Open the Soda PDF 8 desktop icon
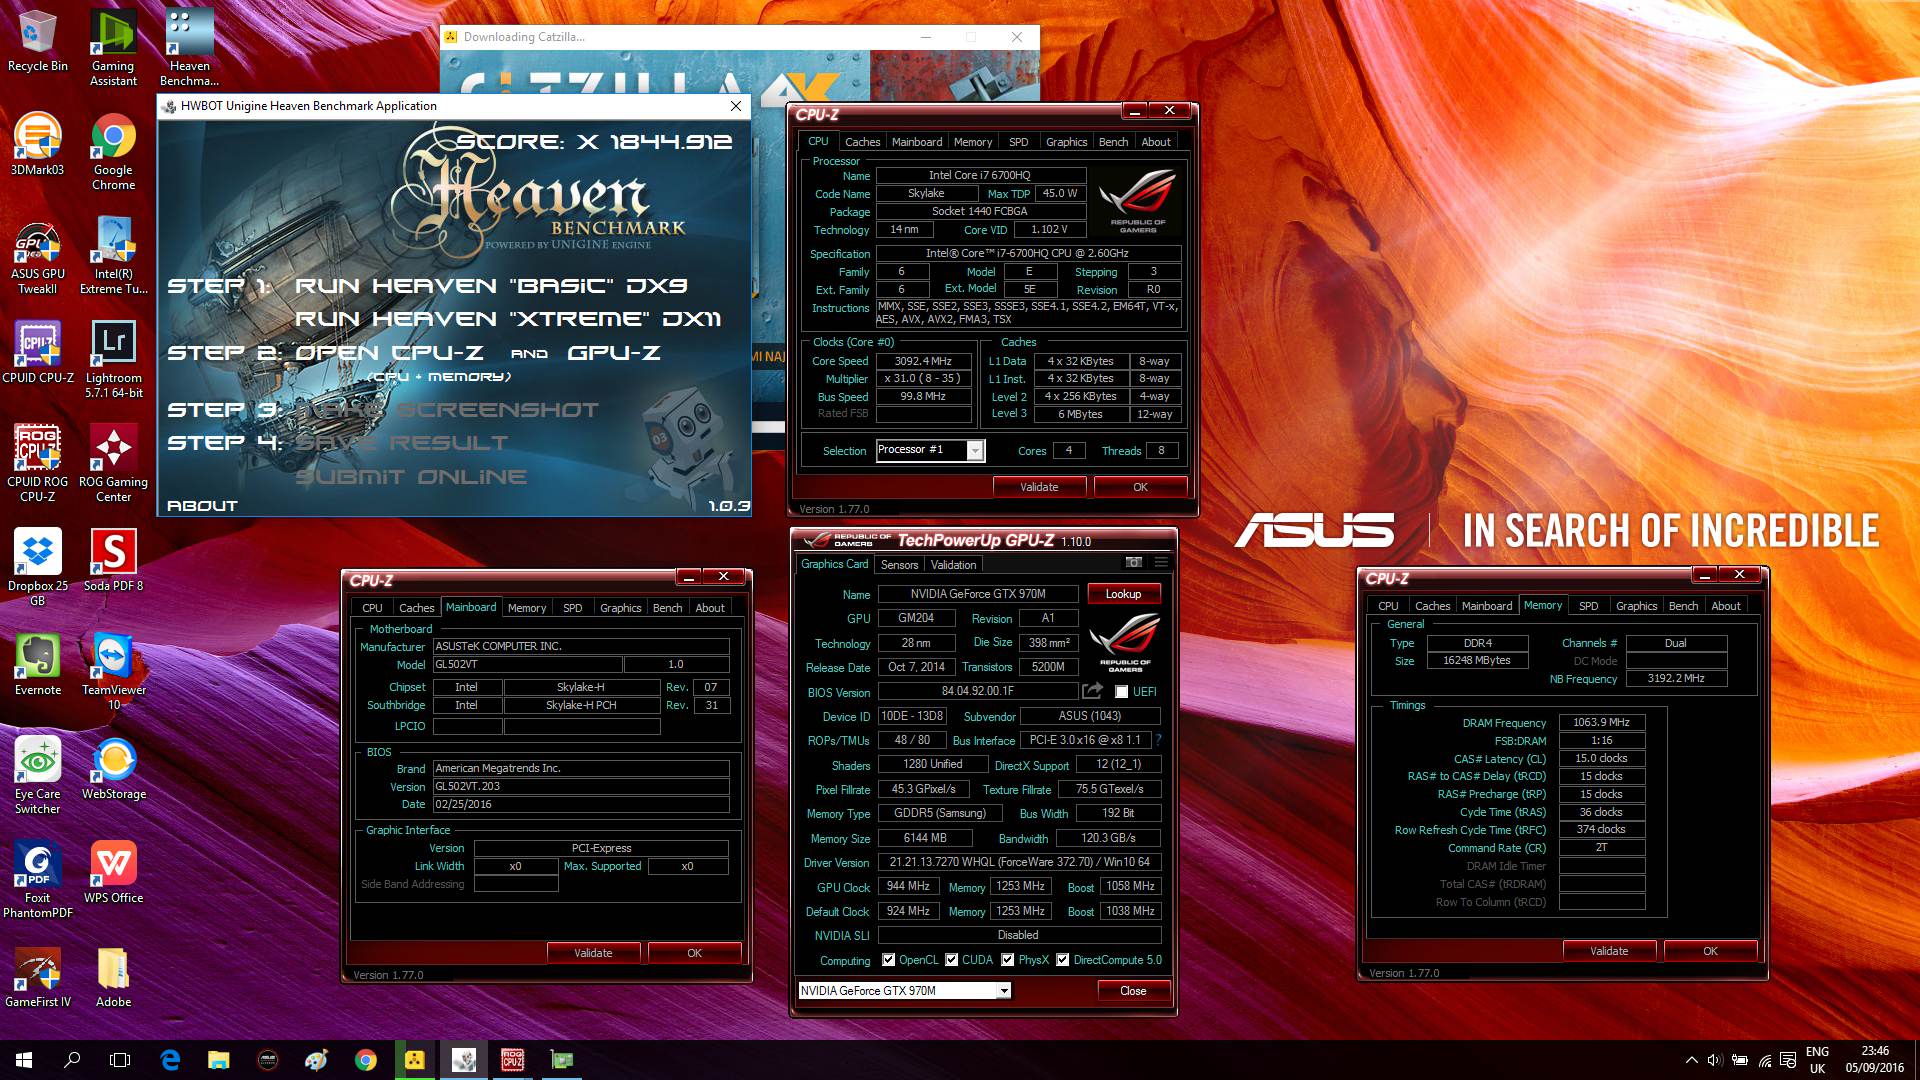 pos(114,560)
